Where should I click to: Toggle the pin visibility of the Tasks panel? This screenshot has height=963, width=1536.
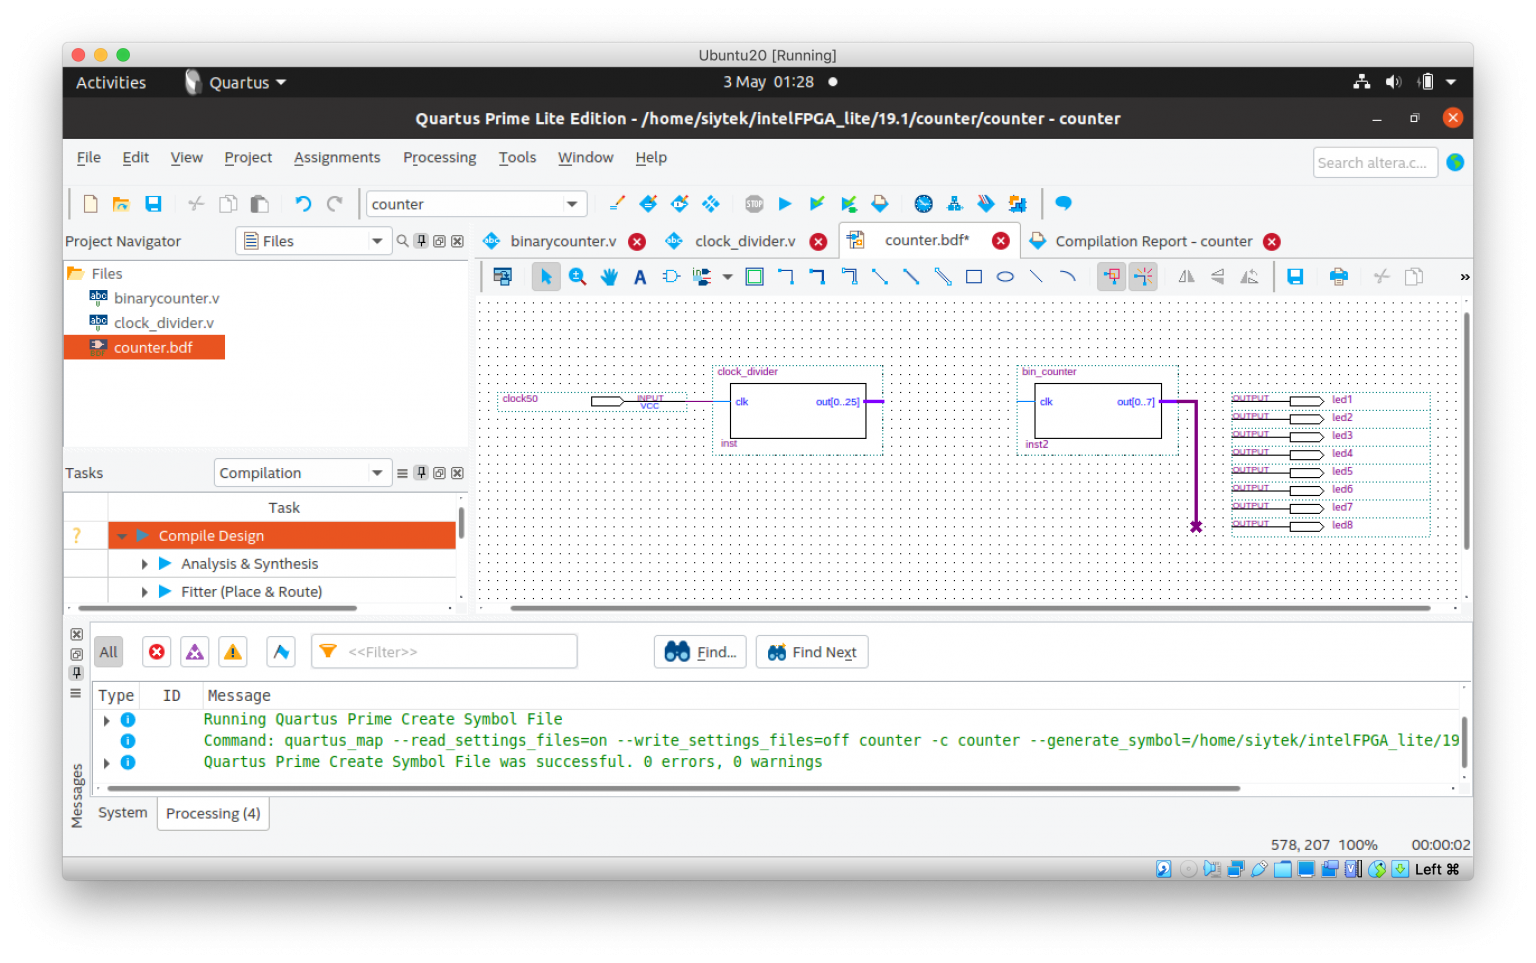[420, 472]
